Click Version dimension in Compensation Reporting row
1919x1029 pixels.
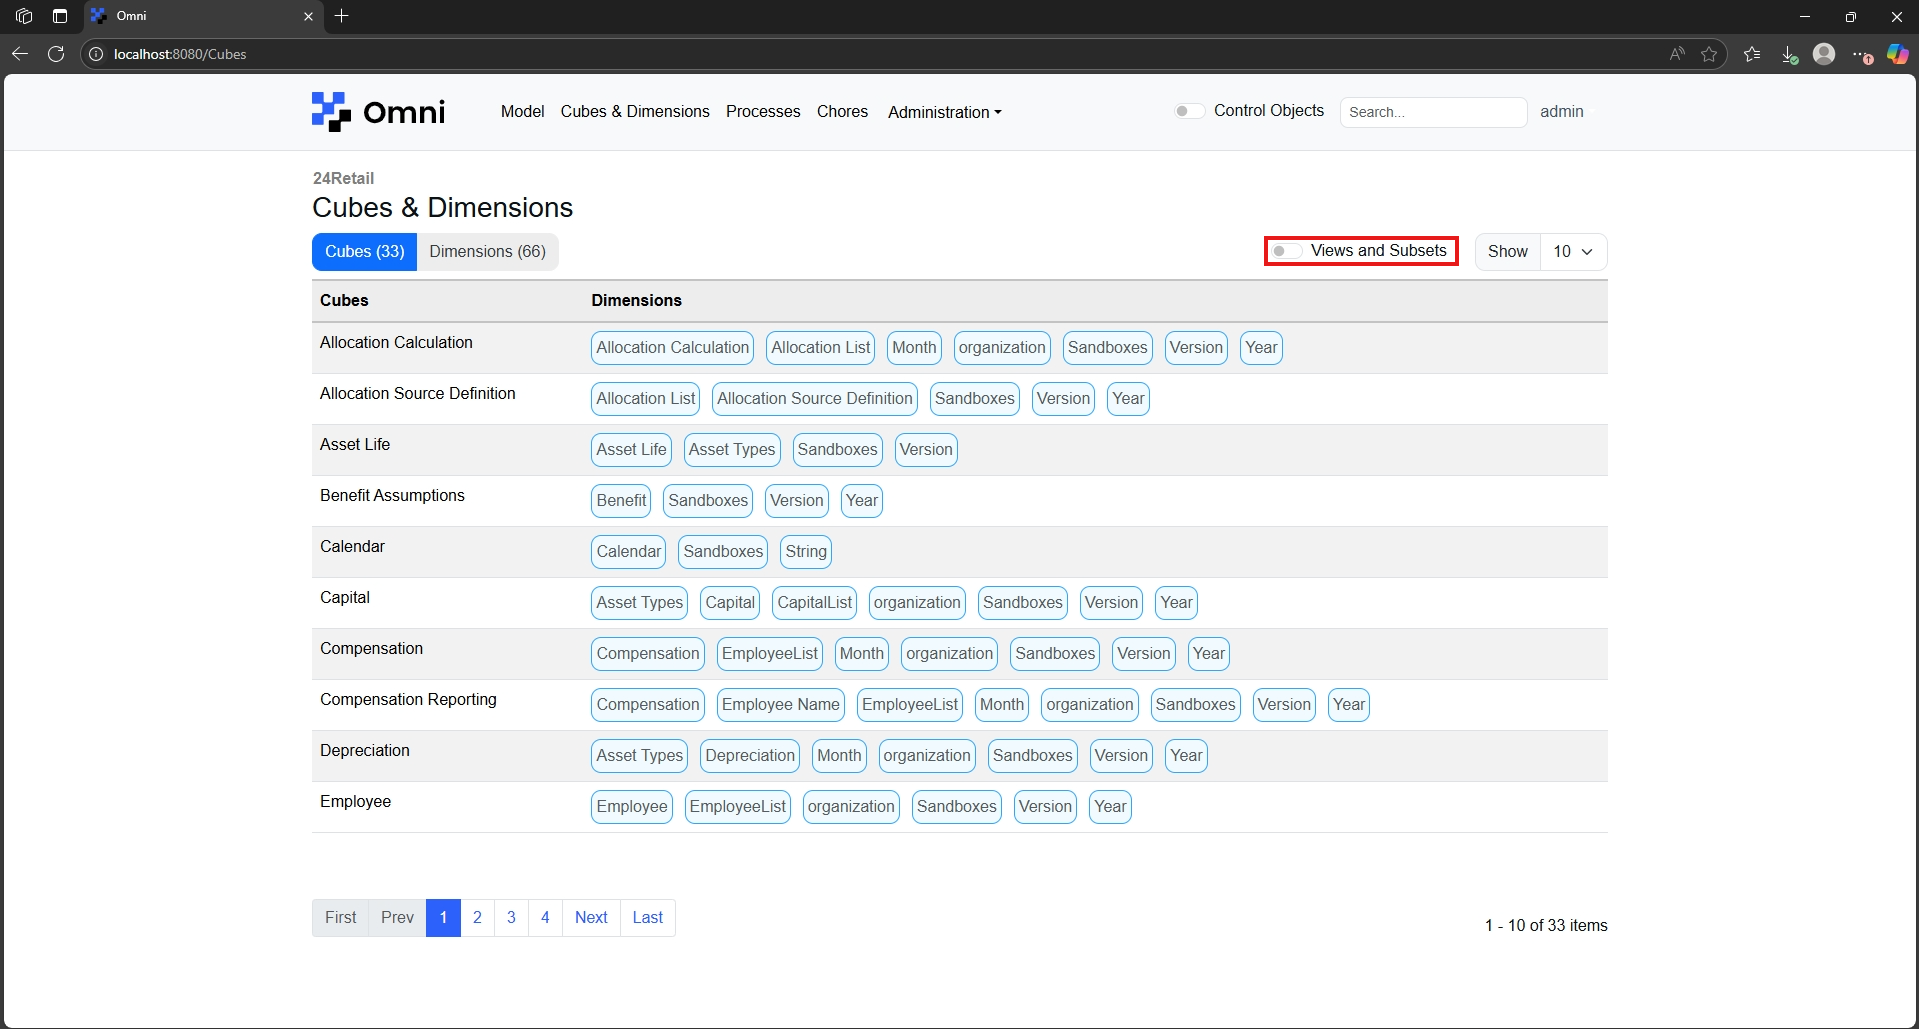1284,705
